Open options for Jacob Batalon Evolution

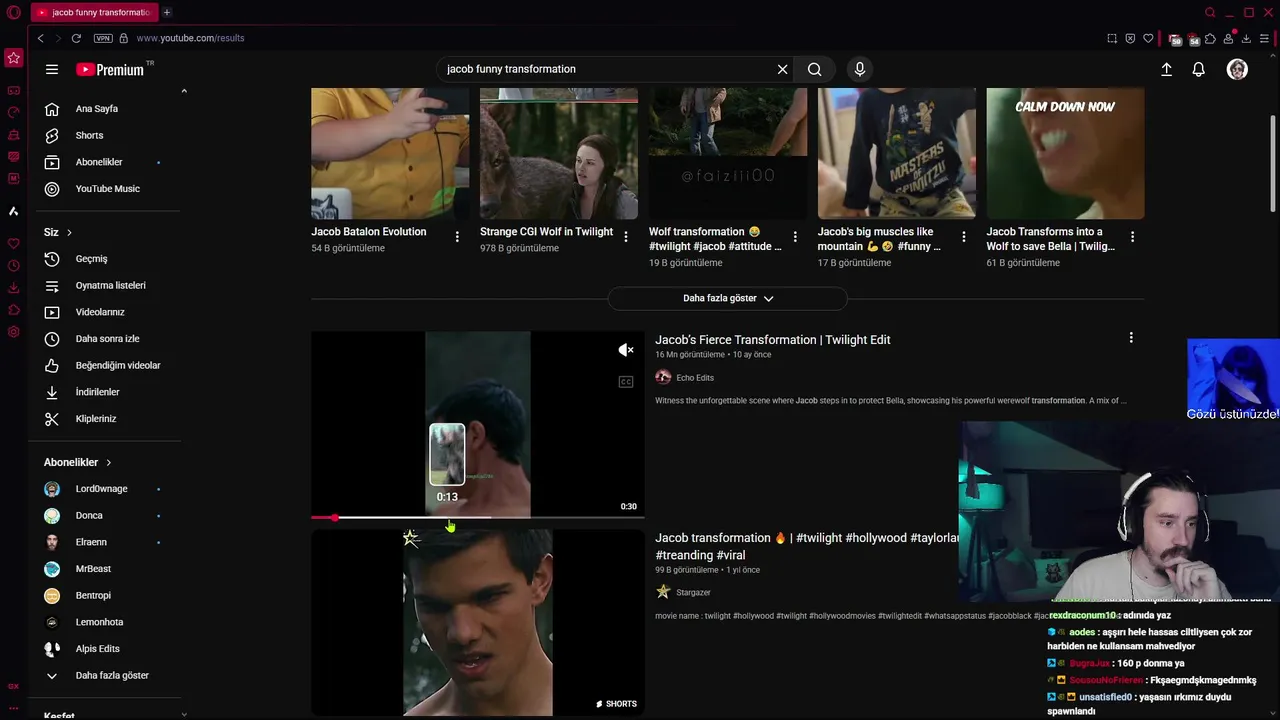click(x=457, y=237)
